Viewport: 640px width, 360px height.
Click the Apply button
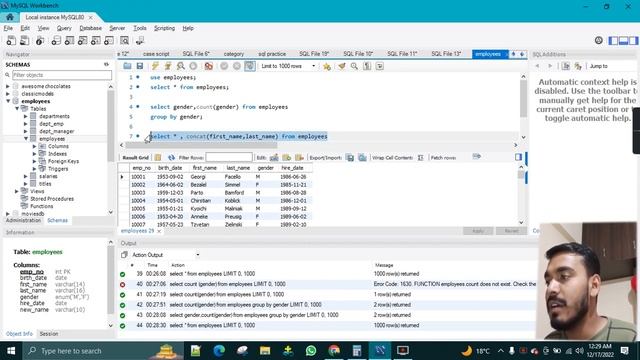478,231
